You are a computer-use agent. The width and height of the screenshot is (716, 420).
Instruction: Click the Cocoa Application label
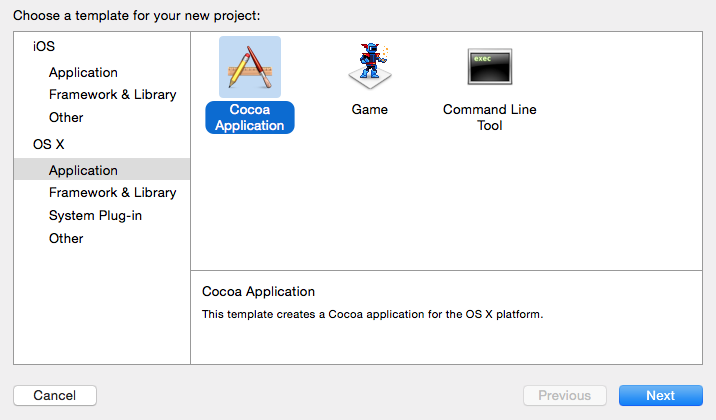(249, 117)
